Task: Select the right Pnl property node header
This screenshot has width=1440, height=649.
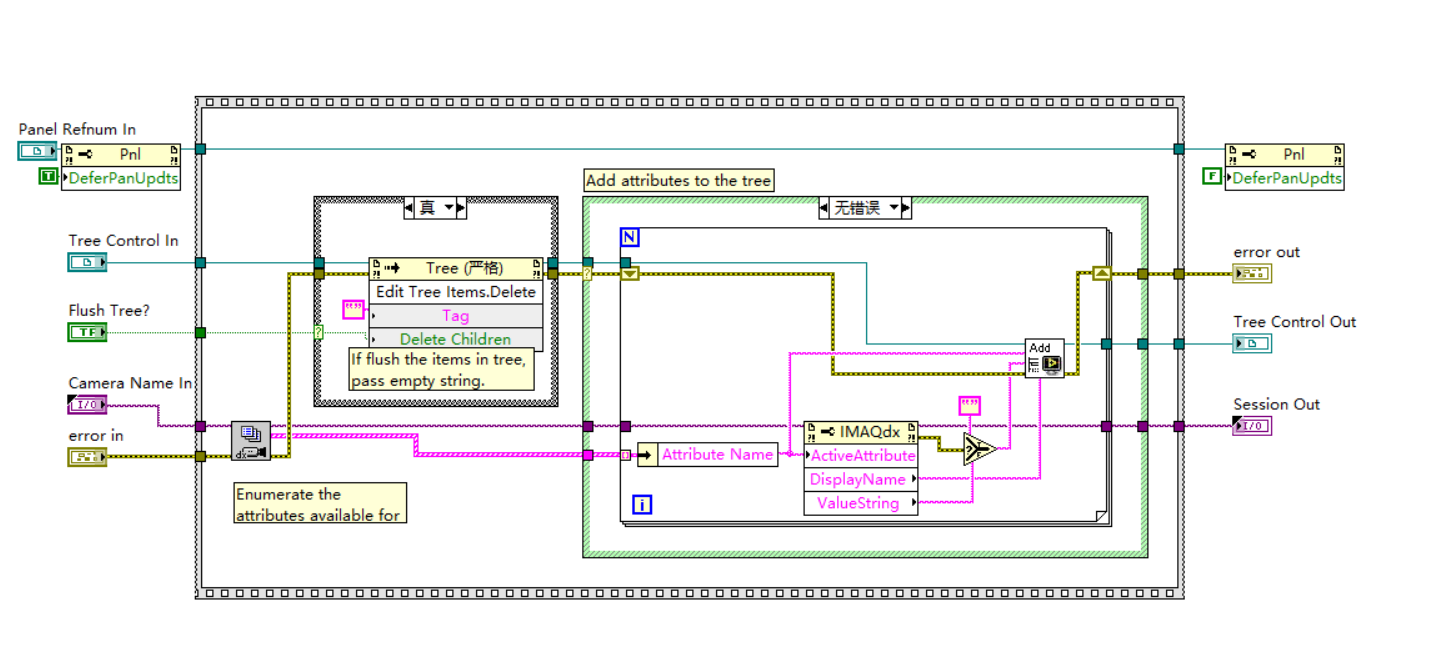Action: (x=1284, y=155)
